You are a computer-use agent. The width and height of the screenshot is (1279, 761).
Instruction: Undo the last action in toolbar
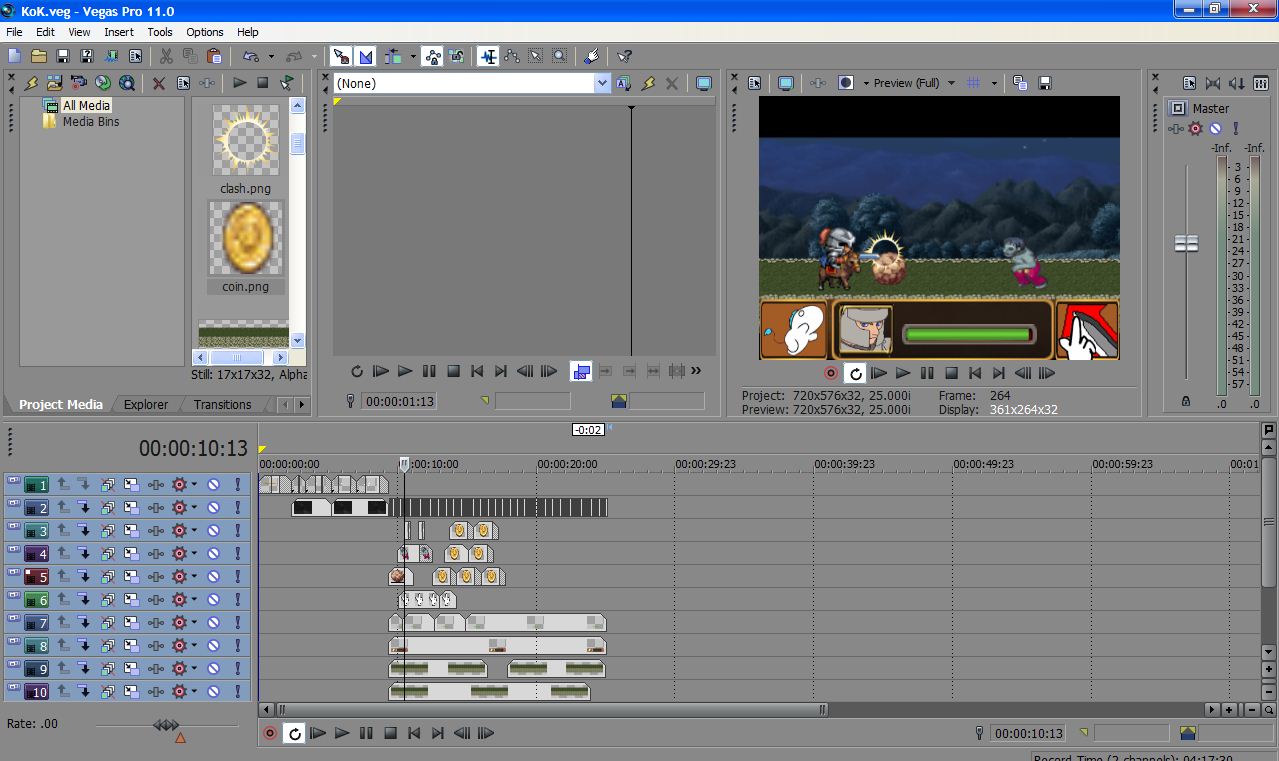click(250, 56)
